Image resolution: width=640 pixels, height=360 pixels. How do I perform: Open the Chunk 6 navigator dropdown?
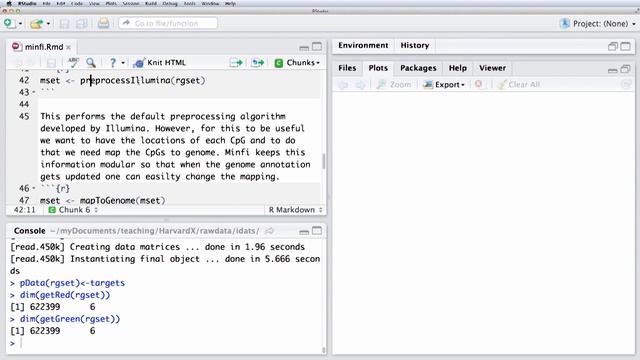[73, 210]
